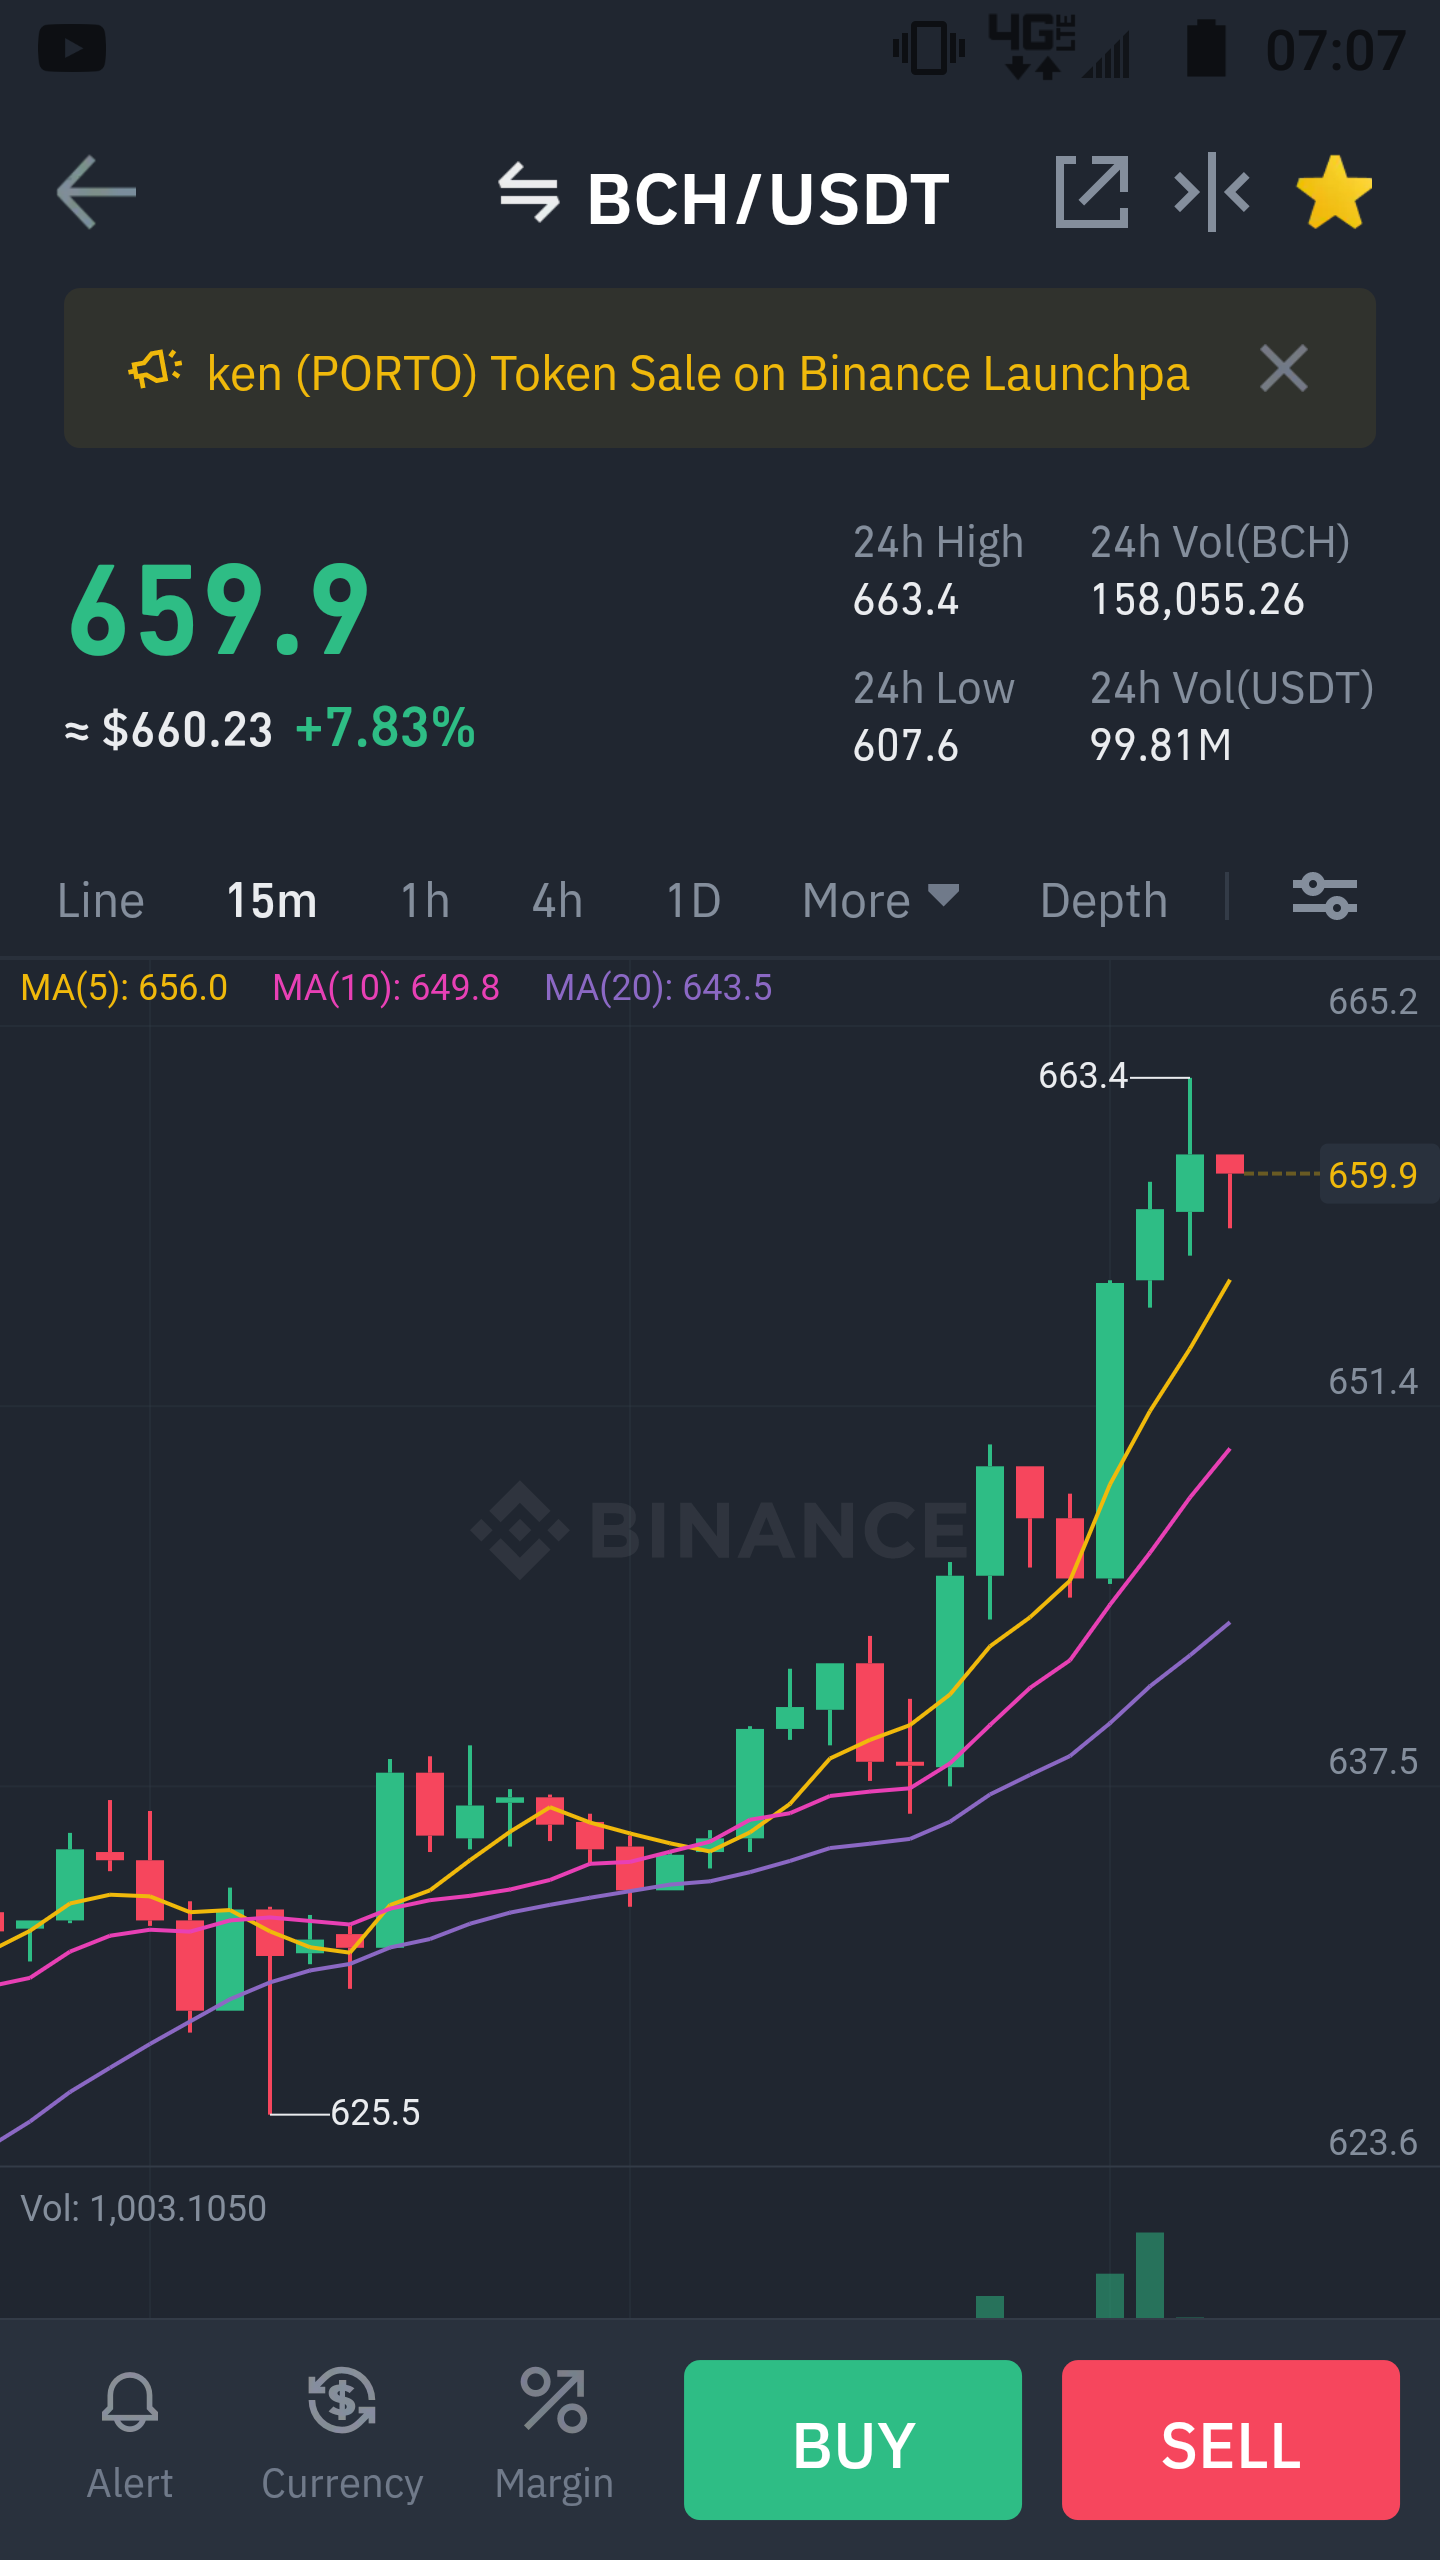Open the chart indicator settings icon

click(x=1324, y=896)
